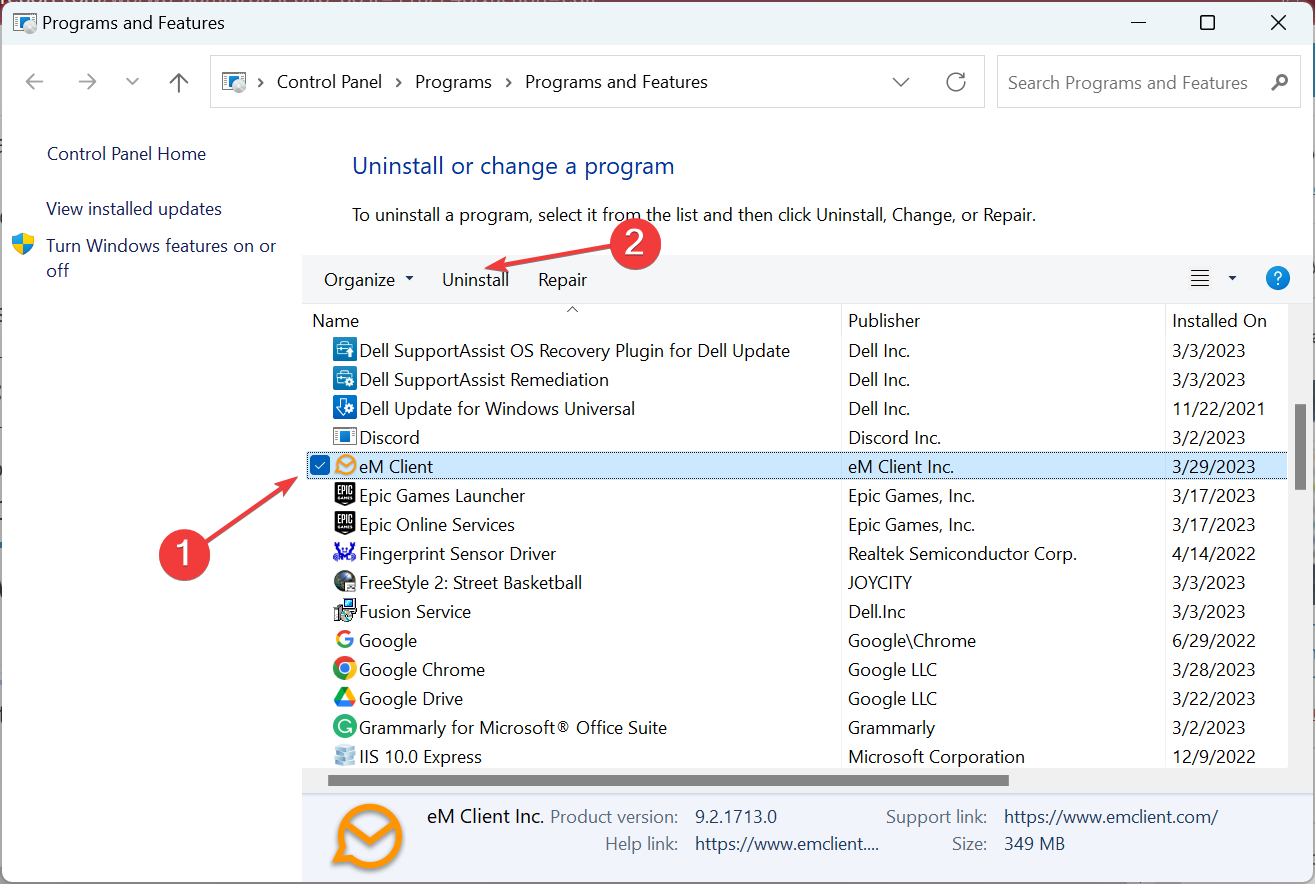Click the view layout icon in toolbar
The height and width of the screenshot is (884, 1315).
(x=1200, y=279)
